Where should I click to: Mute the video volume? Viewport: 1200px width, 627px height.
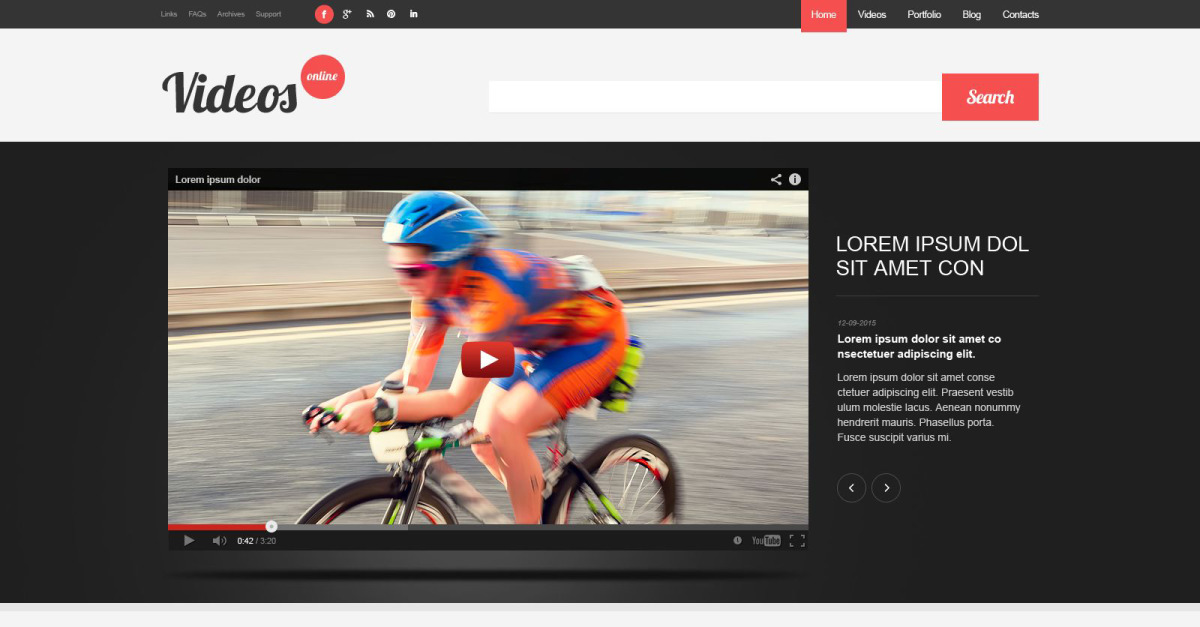pyautogui.click(x=219, y=541)
